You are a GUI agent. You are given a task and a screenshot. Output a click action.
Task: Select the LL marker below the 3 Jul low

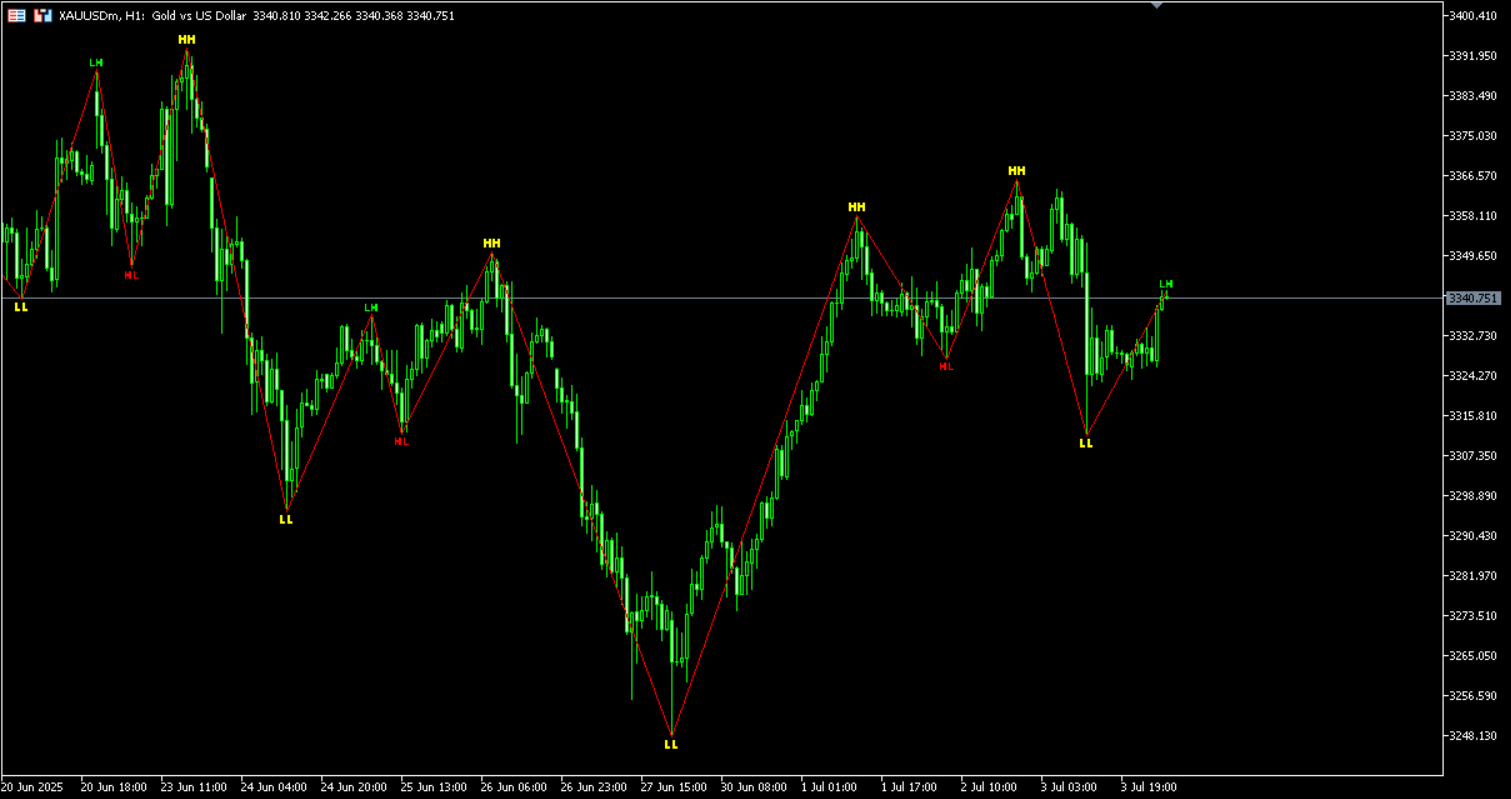coord(1087,443)
